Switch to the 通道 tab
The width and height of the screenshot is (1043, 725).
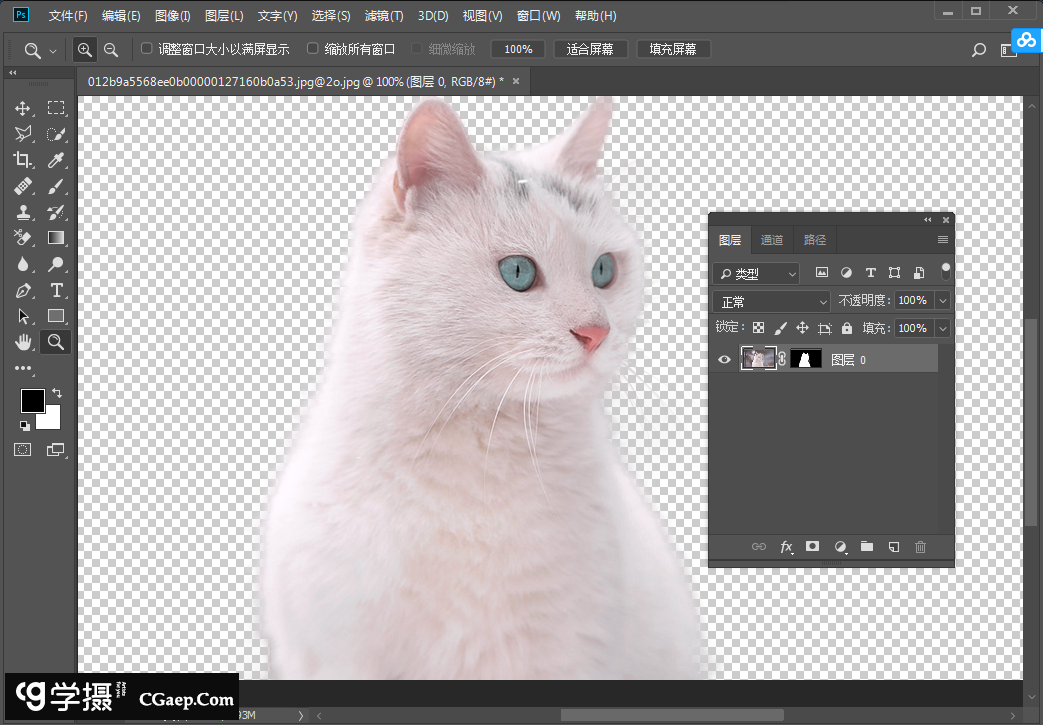click(x=772, y=240)
